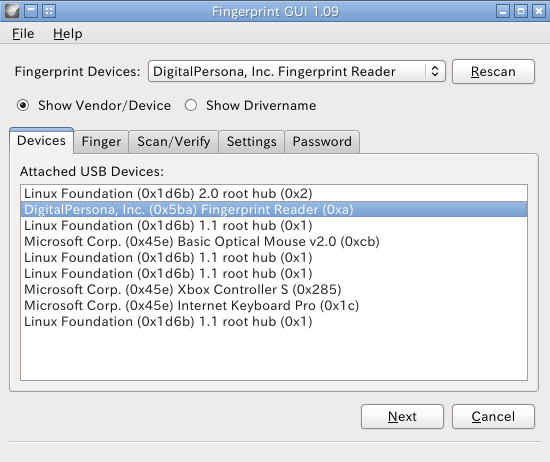
Task: Open the Fingerprint Devices combo box
Action: [297, 72]
